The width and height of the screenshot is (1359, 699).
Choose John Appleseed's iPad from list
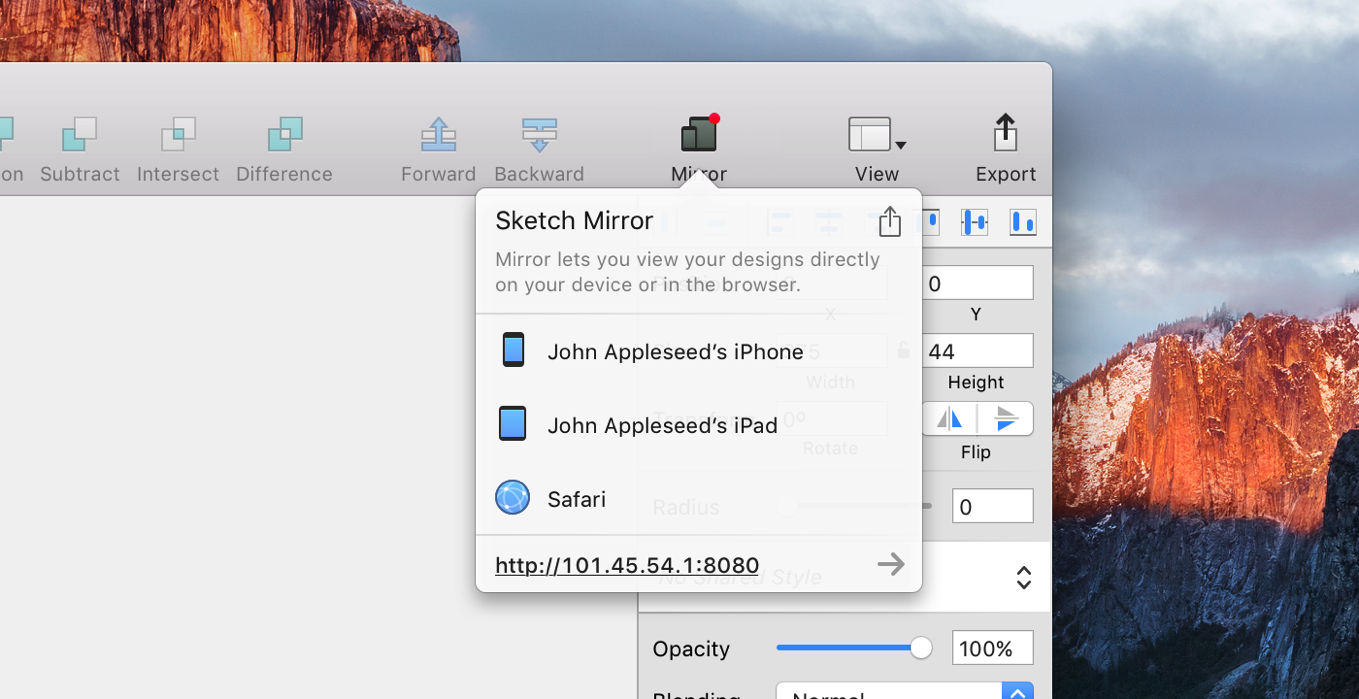pyautogui.click(x=662, y=425)
